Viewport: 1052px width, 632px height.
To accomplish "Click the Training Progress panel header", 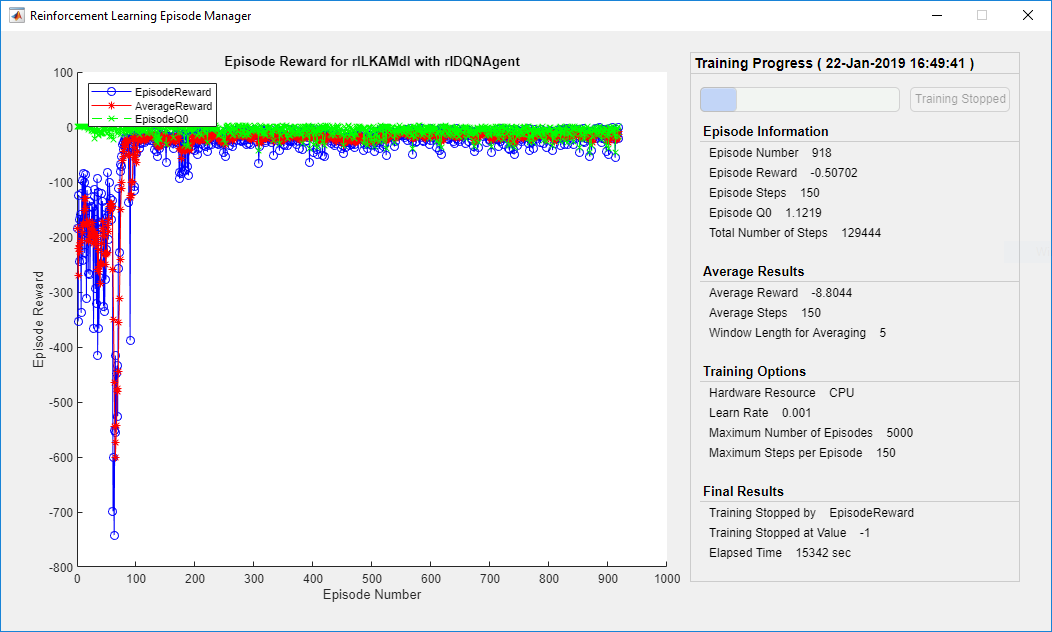I will click(834, 63).
